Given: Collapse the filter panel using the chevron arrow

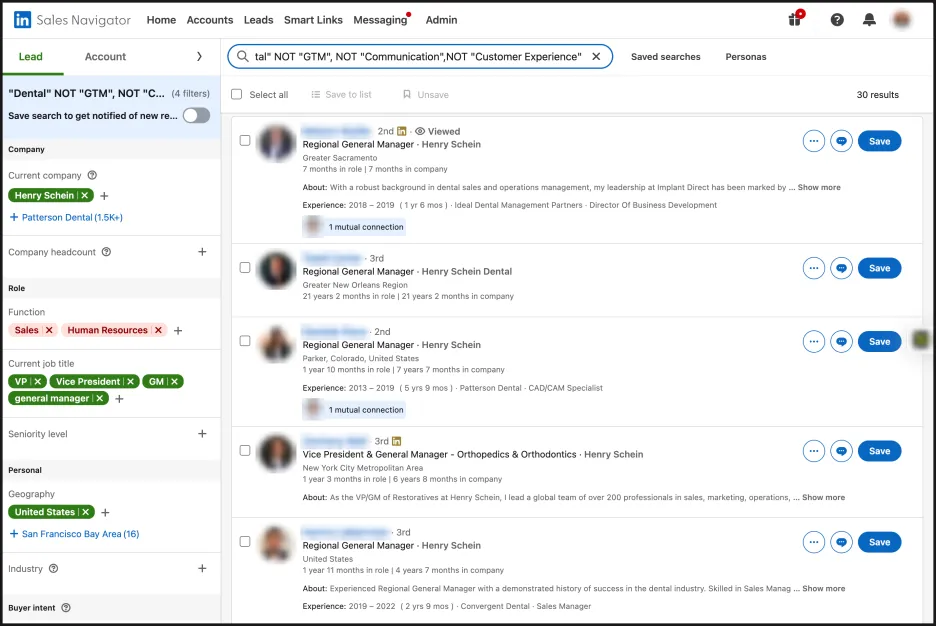Looking at the screenshot, I should pyautogui.click(x=199, y=57).
